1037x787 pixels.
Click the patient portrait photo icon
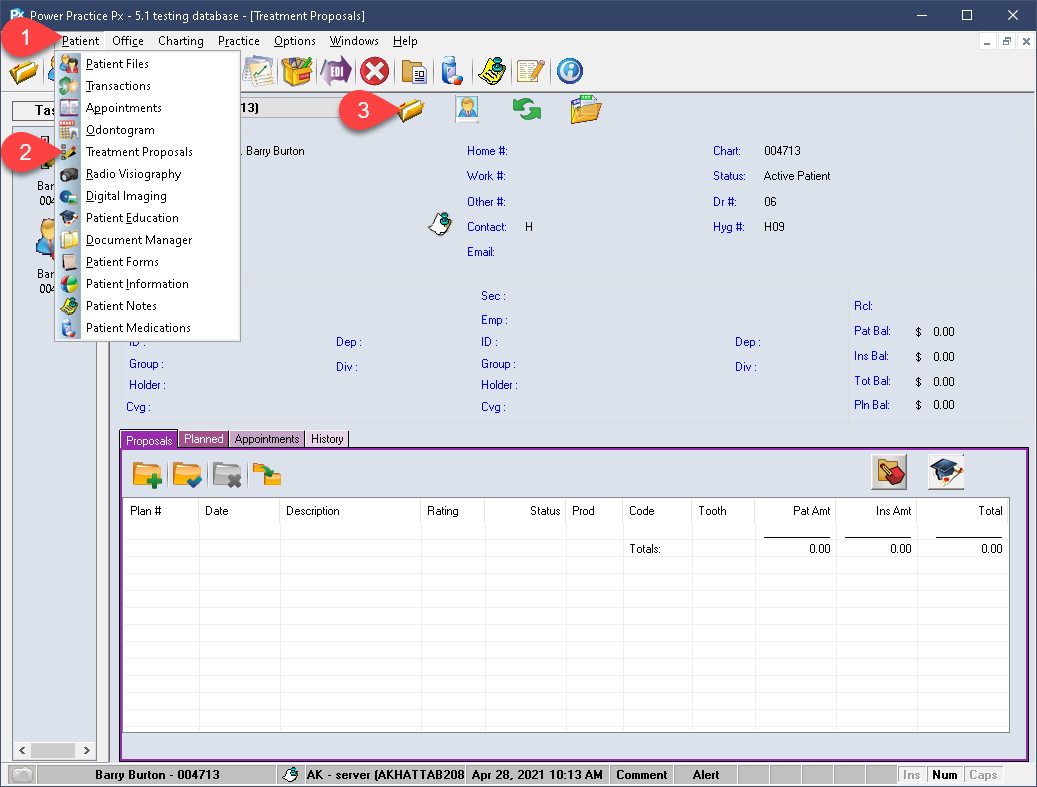coord(468,110)
